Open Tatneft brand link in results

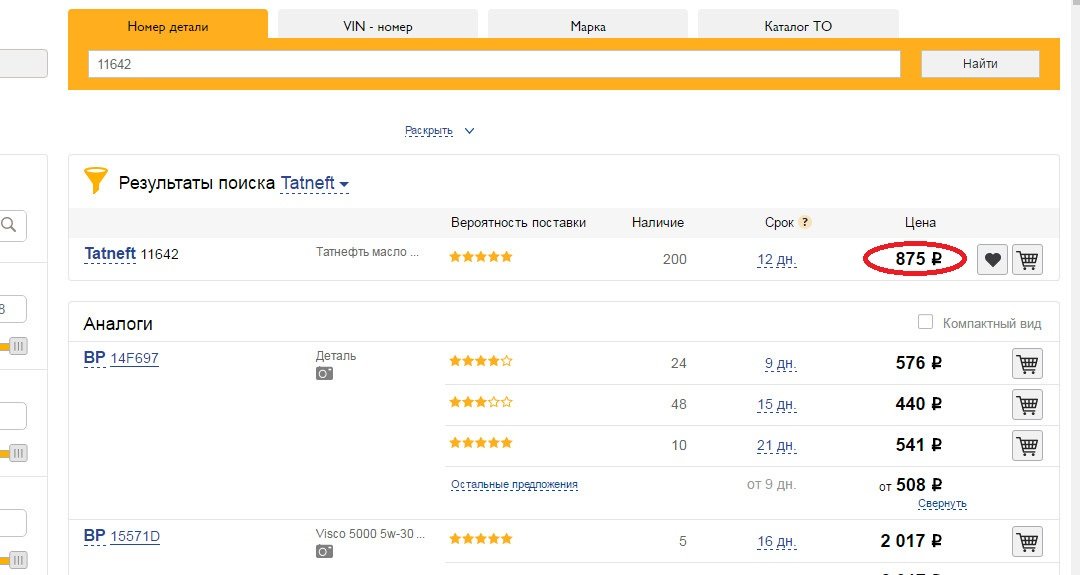(x=110, y=253)
